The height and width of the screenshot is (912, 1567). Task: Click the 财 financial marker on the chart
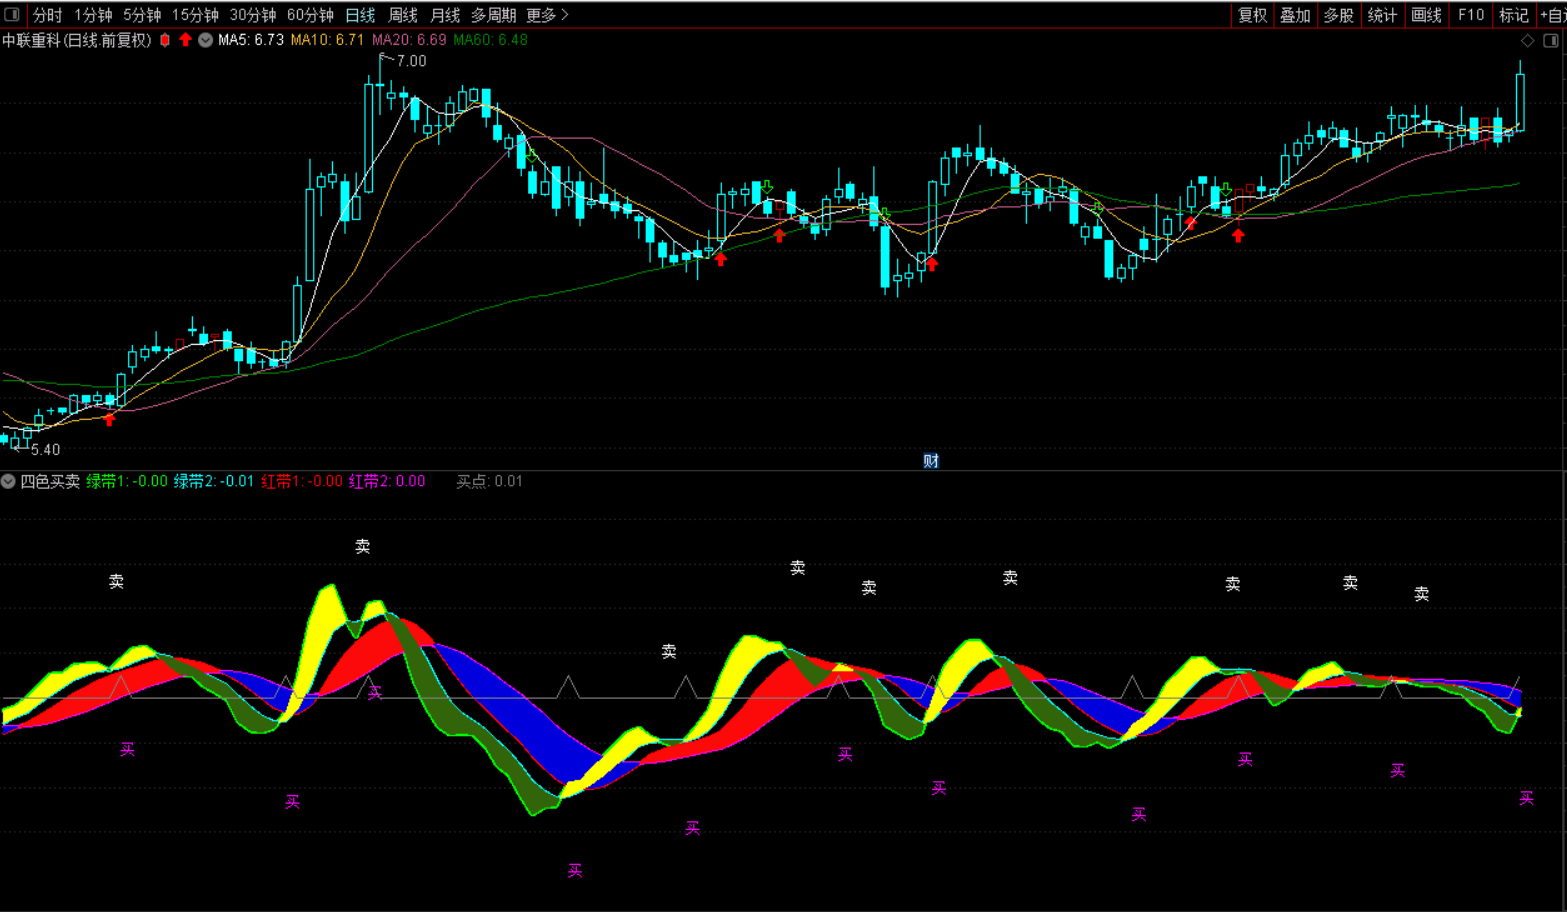pos(931,461)
